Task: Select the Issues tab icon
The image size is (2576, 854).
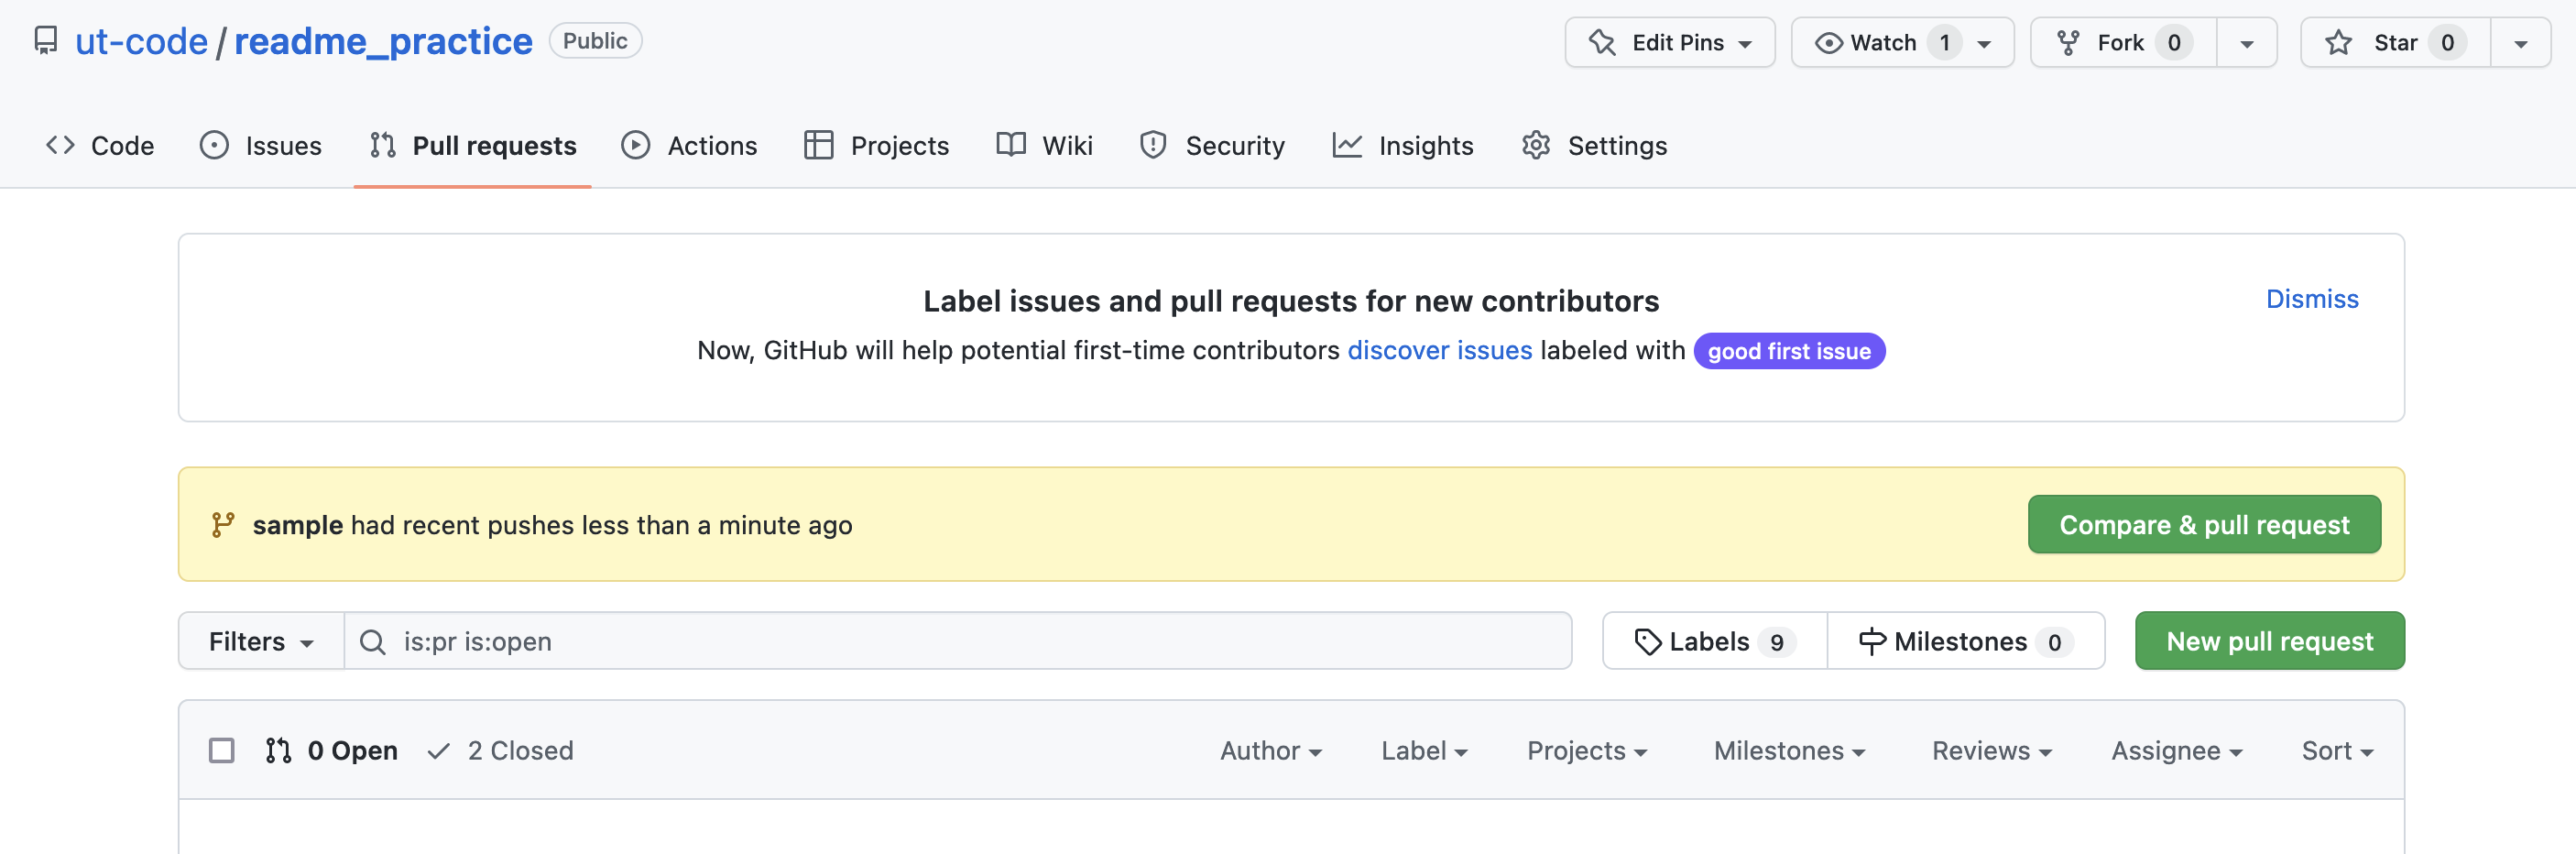Action: click(214, 145)
